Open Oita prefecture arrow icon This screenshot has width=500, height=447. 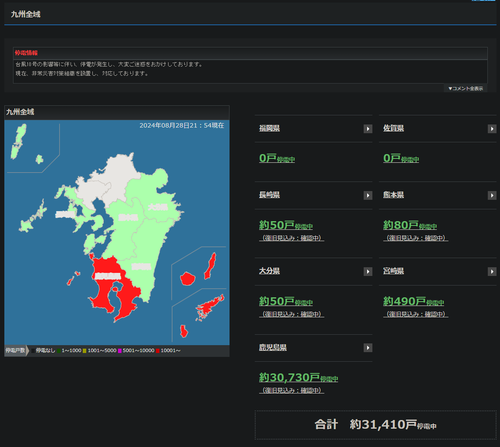pyautogui.click(x=368, y=272)
